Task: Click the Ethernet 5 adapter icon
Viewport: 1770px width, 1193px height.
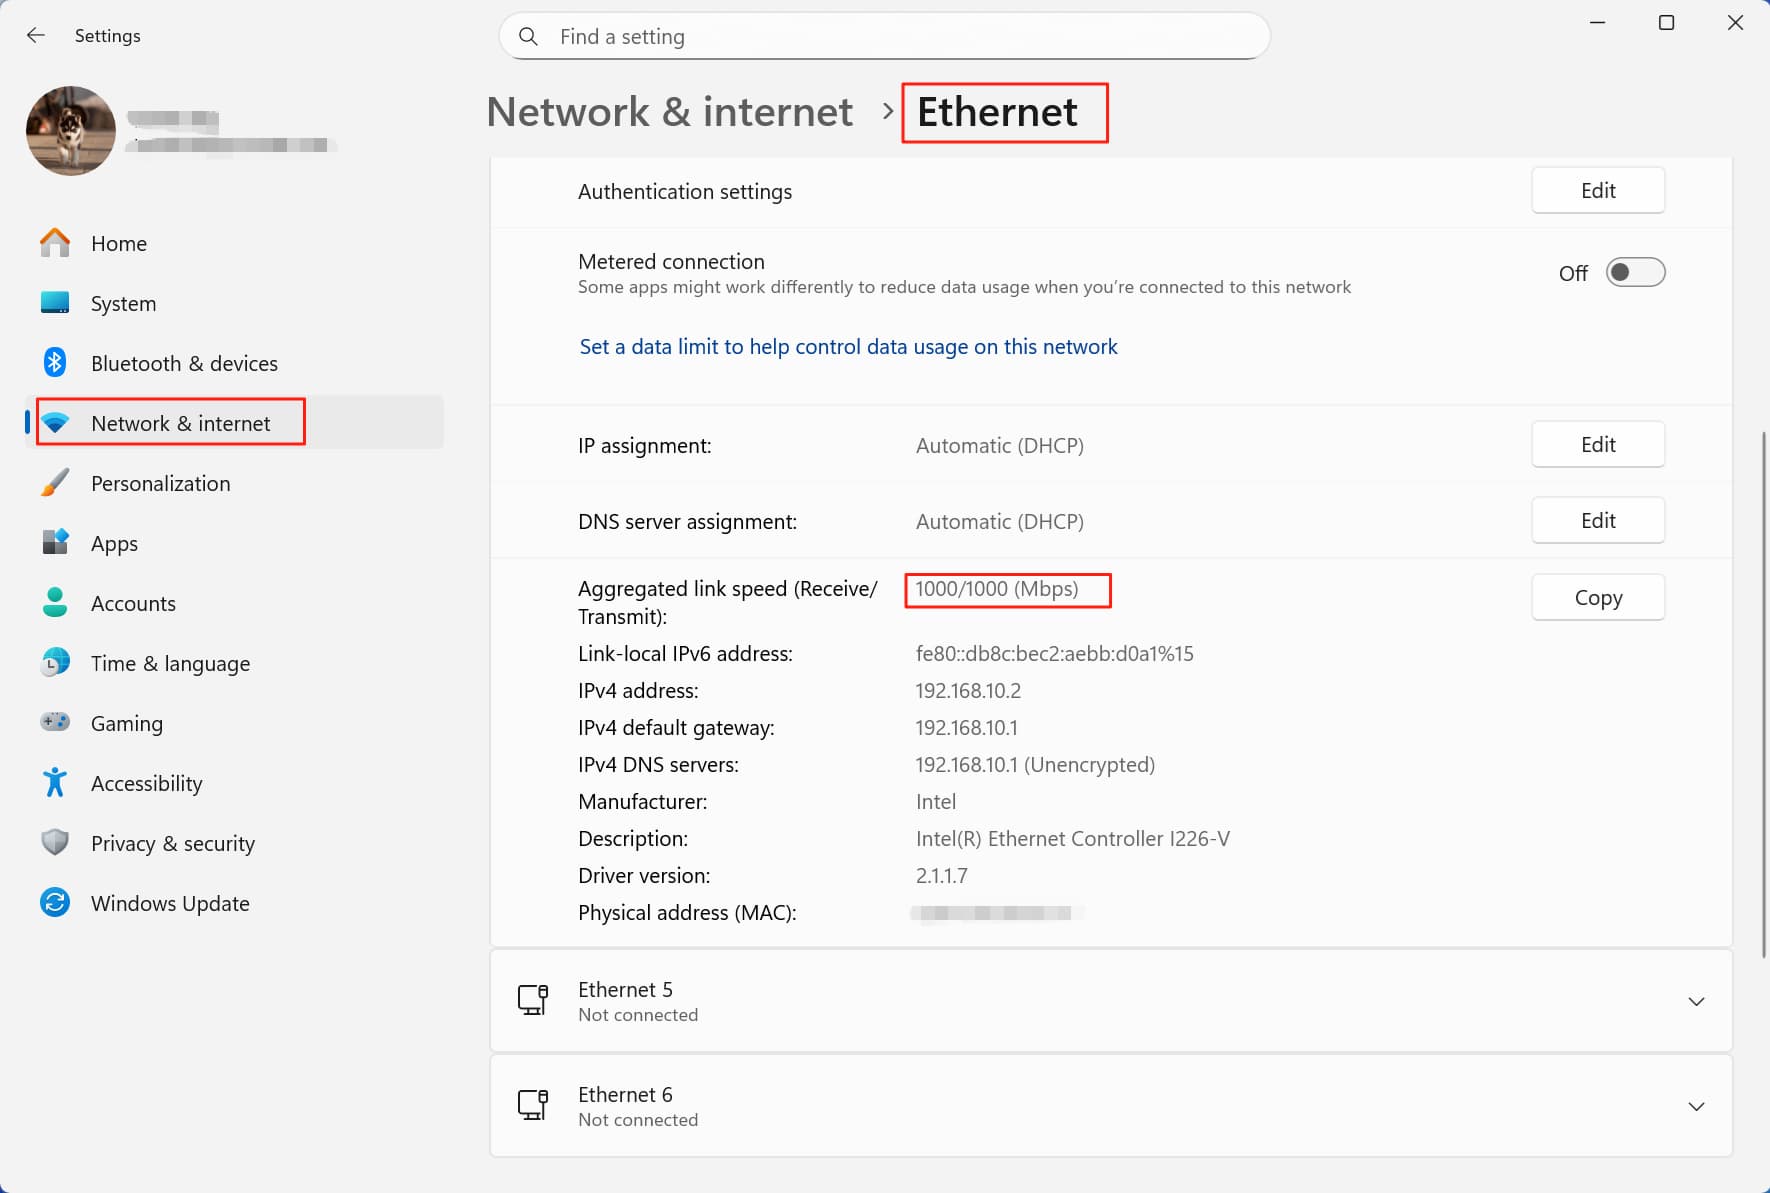Action: point(533,1000)
